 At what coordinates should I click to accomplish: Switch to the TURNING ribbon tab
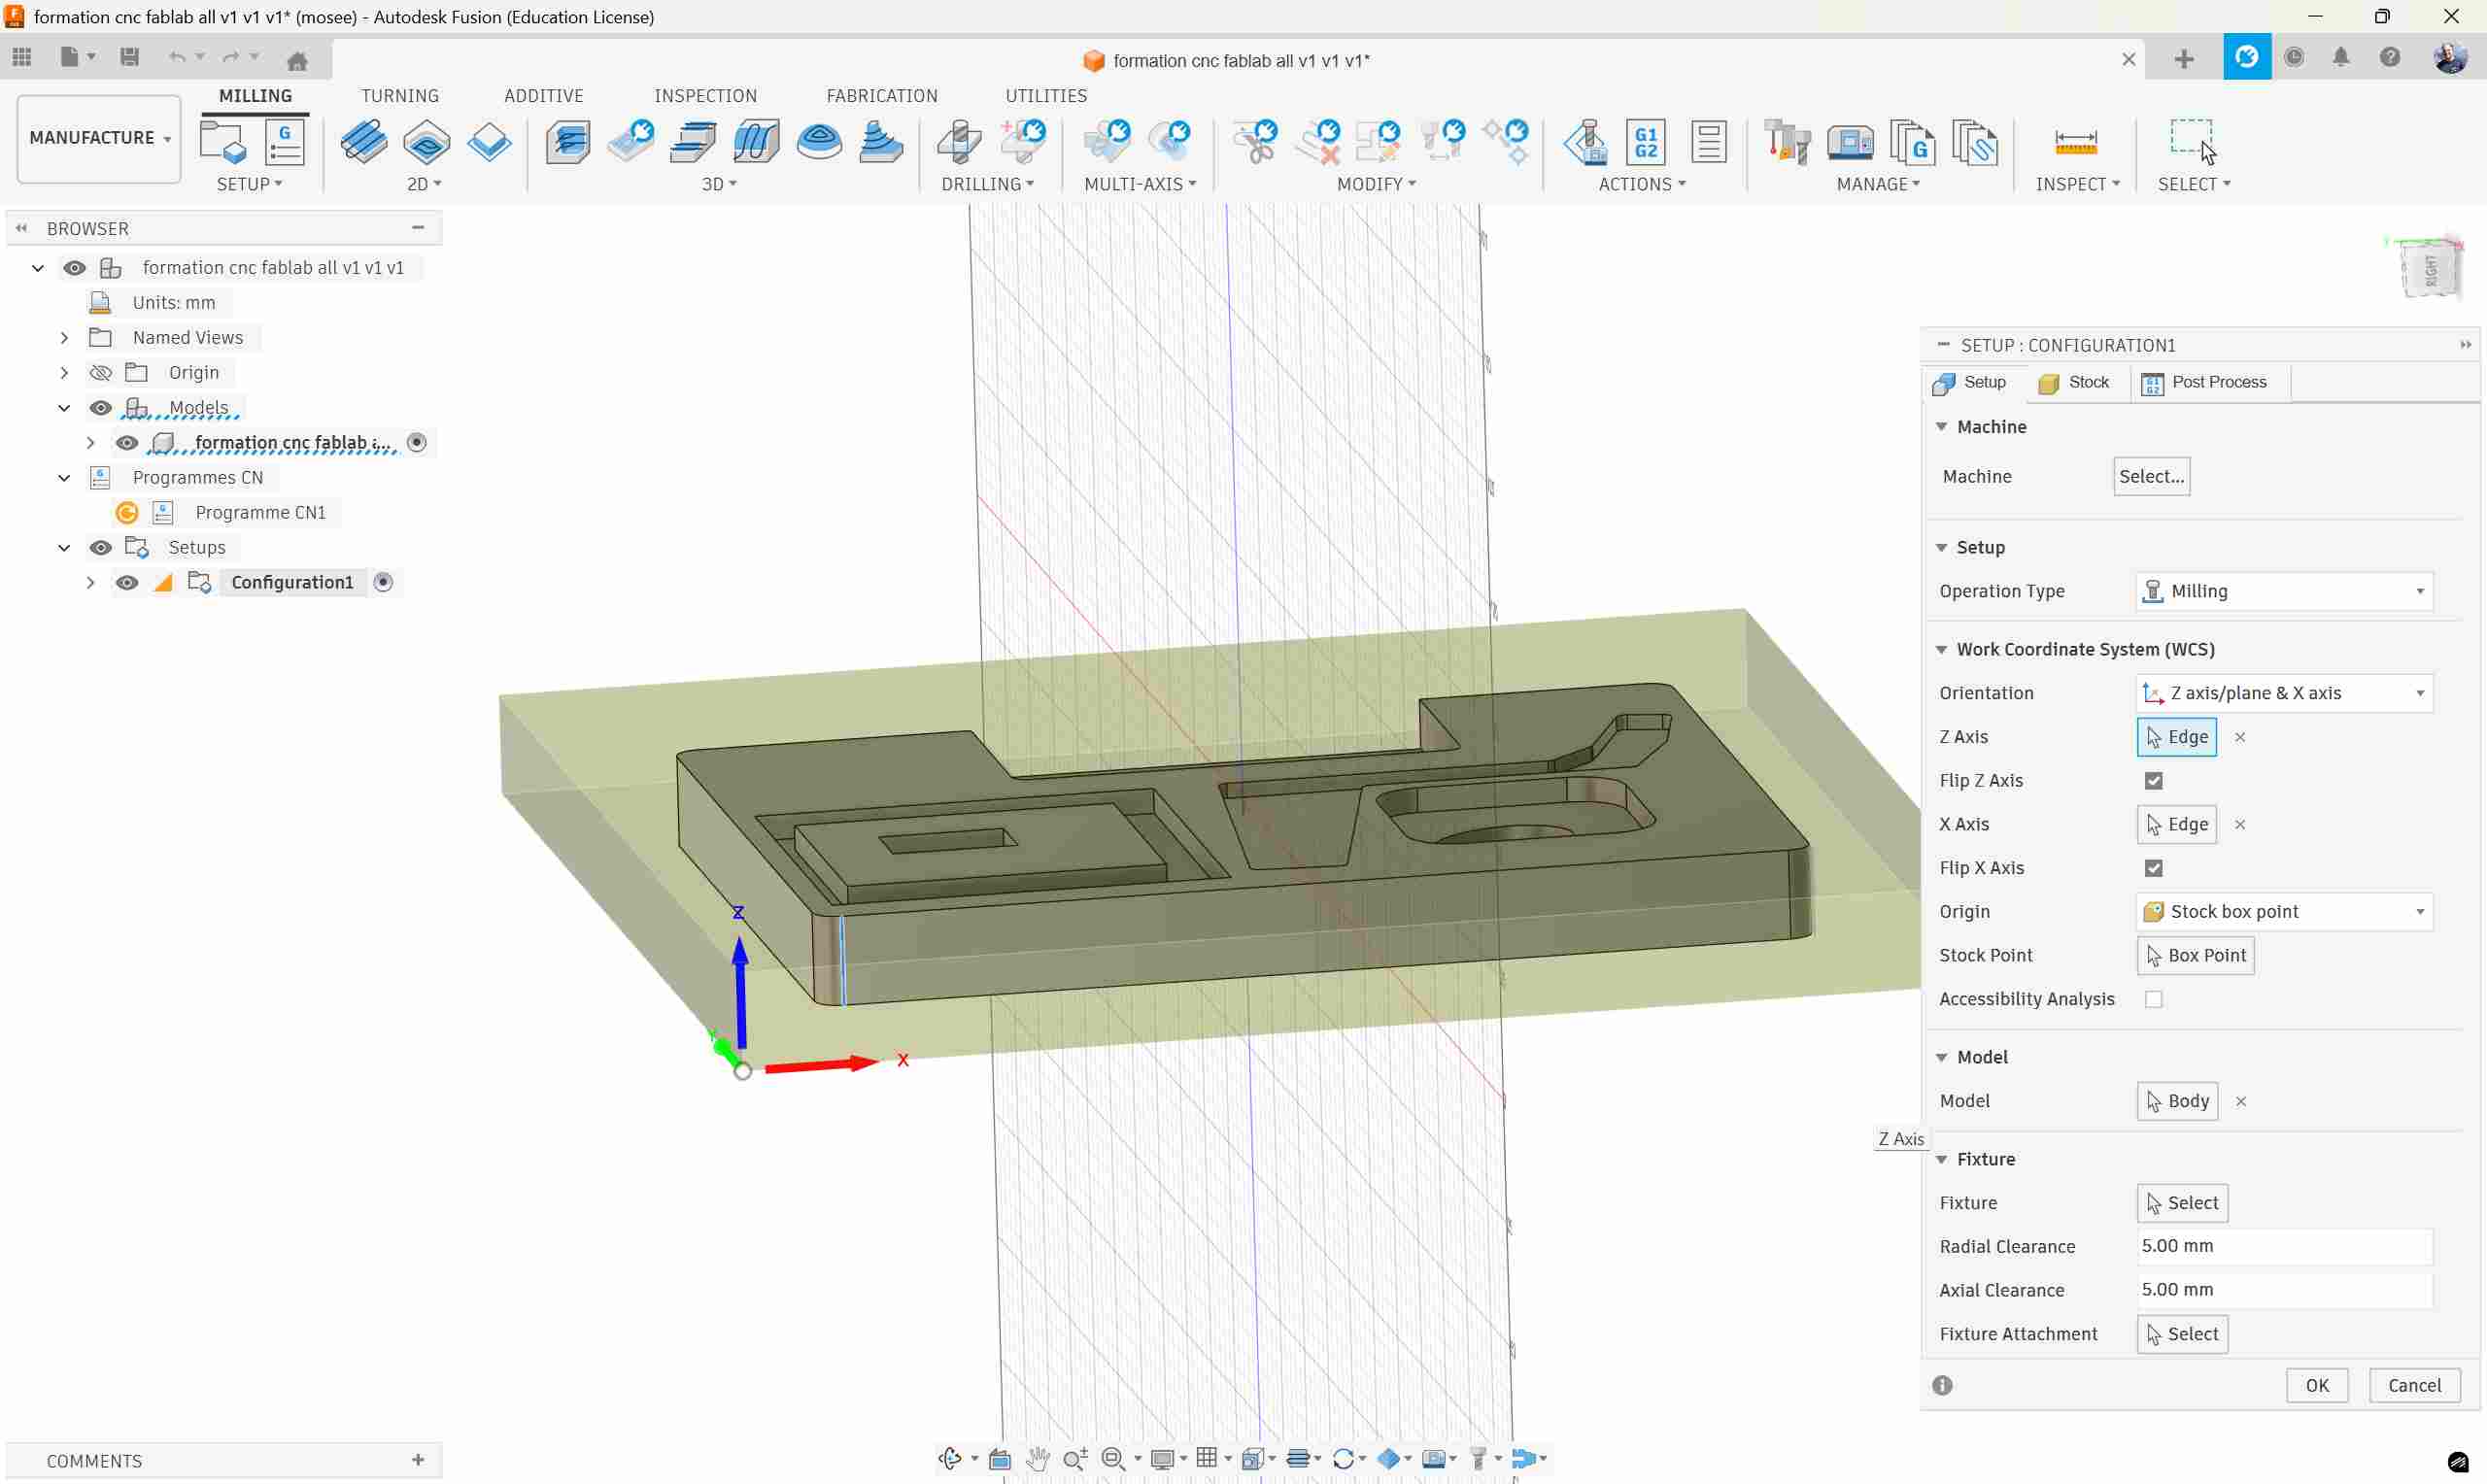[400, 95]
